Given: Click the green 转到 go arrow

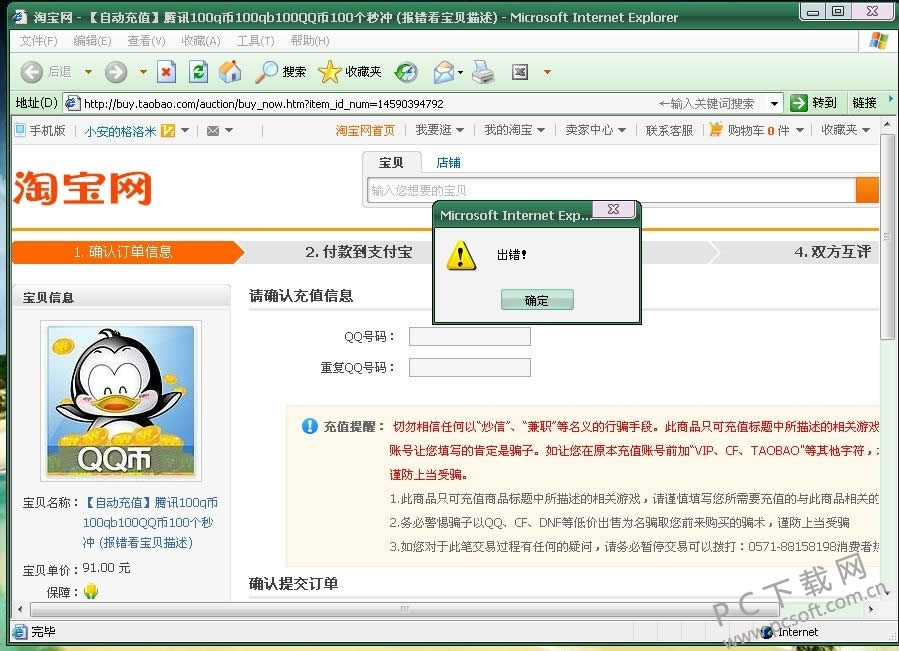Looking at the screenshot, I should [x=798, y=103].
